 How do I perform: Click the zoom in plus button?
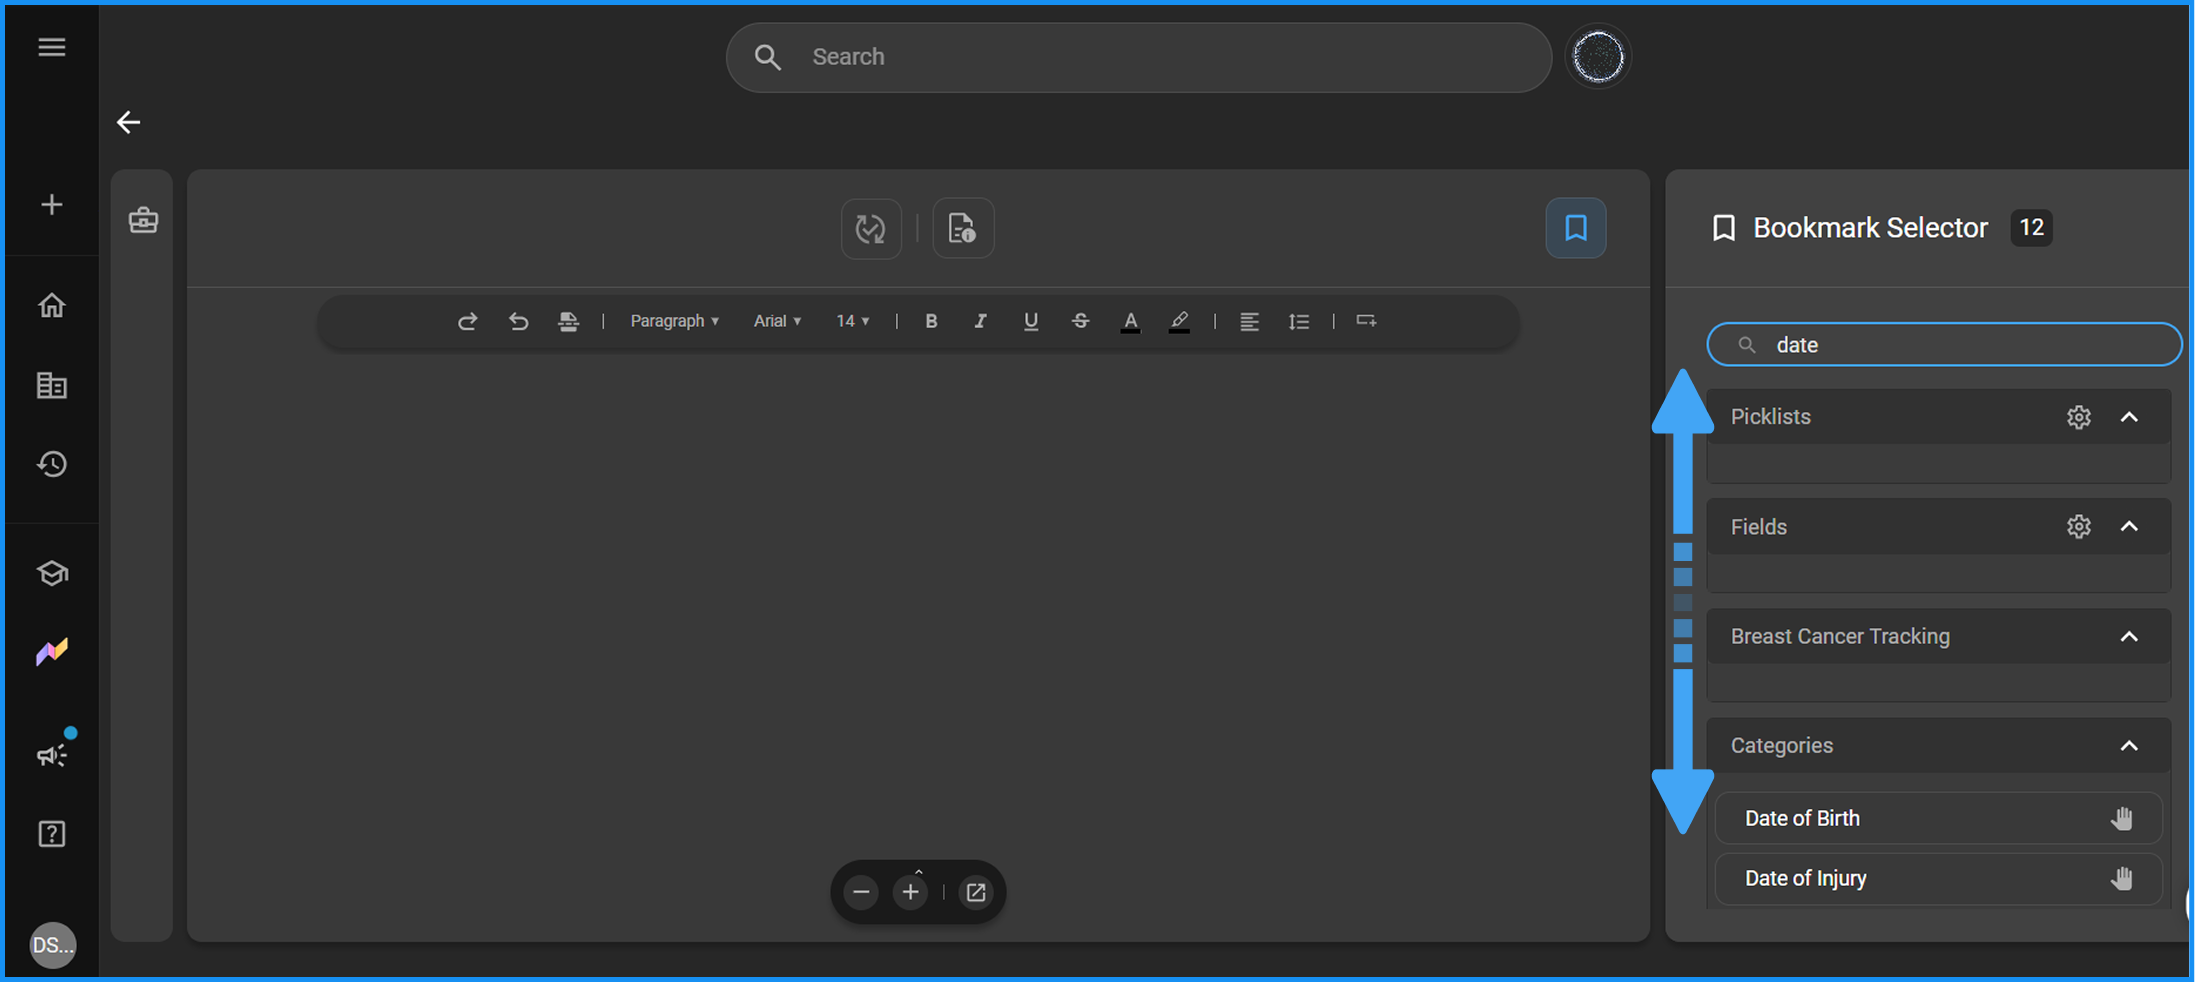[x=910, y=892]
